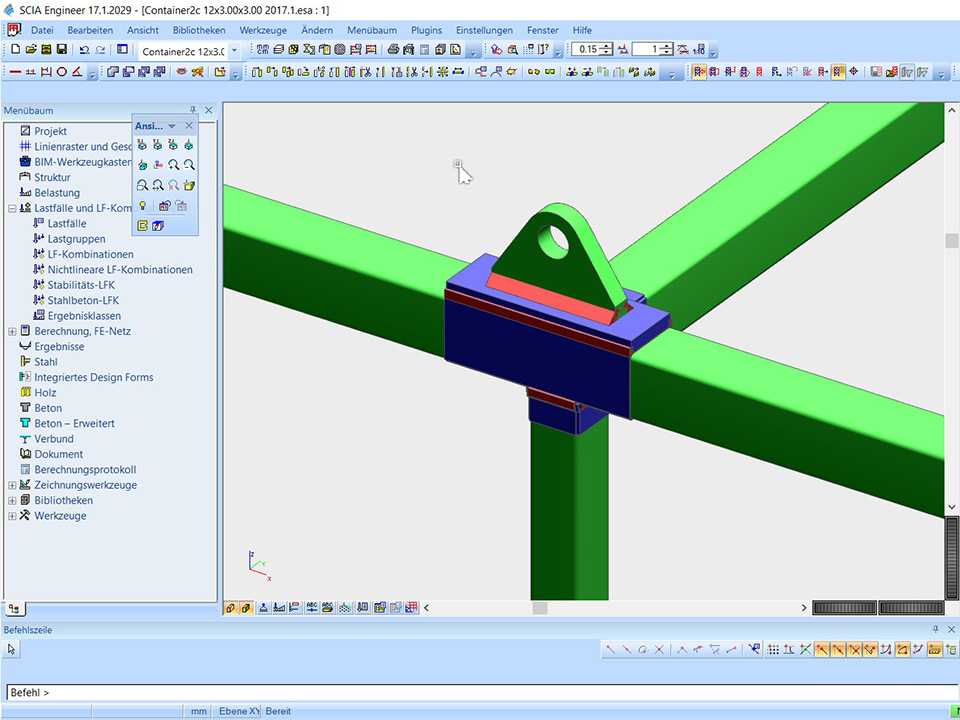The image size is (960, 720).
Task: Toggle first highlighted view button at viewport bottom
Action: point(230,608)
